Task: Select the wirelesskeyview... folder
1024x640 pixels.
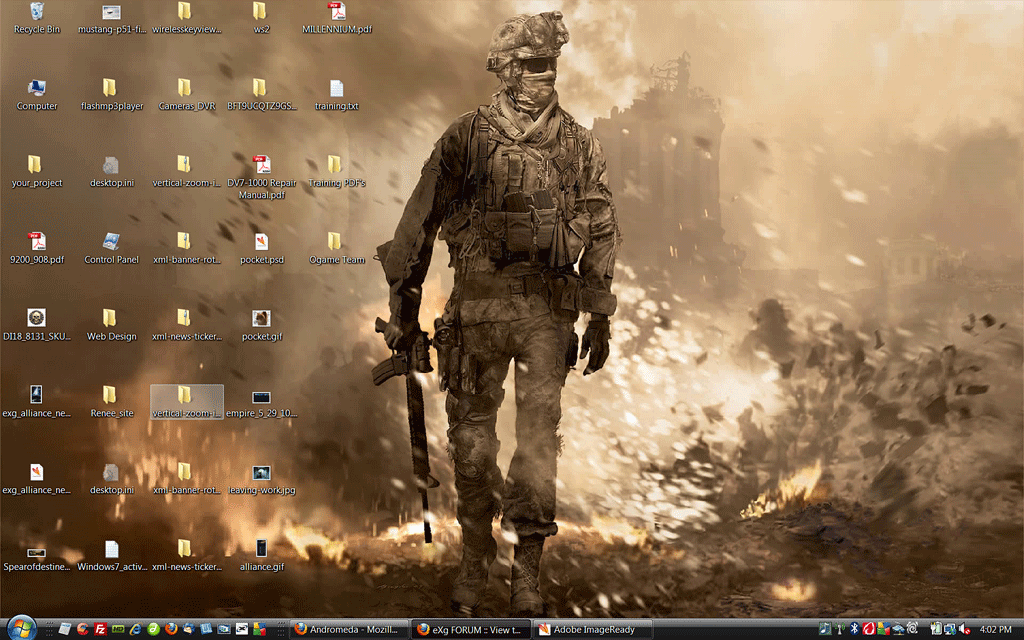Action: click(187, 18)
